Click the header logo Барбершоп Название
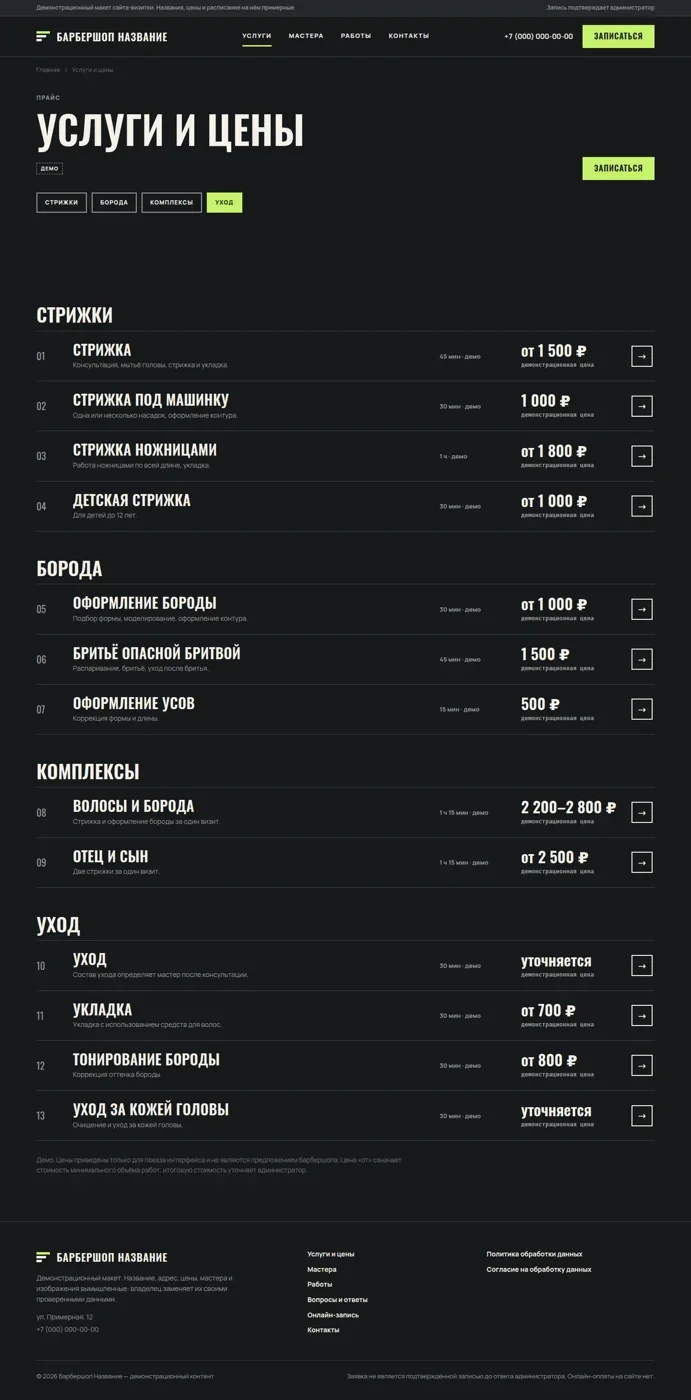This screenshot has width=691, height=1400. [x=102, y=37]
